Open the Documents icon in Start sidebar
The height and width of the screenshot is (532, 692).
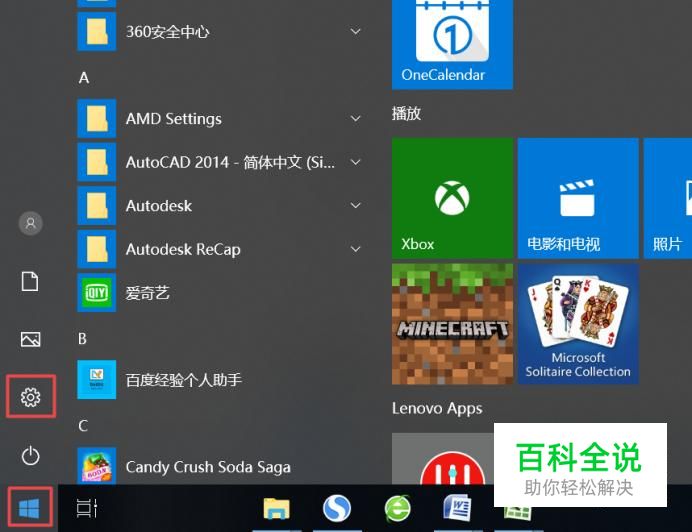pyautogui.click(x=30, y=281)
